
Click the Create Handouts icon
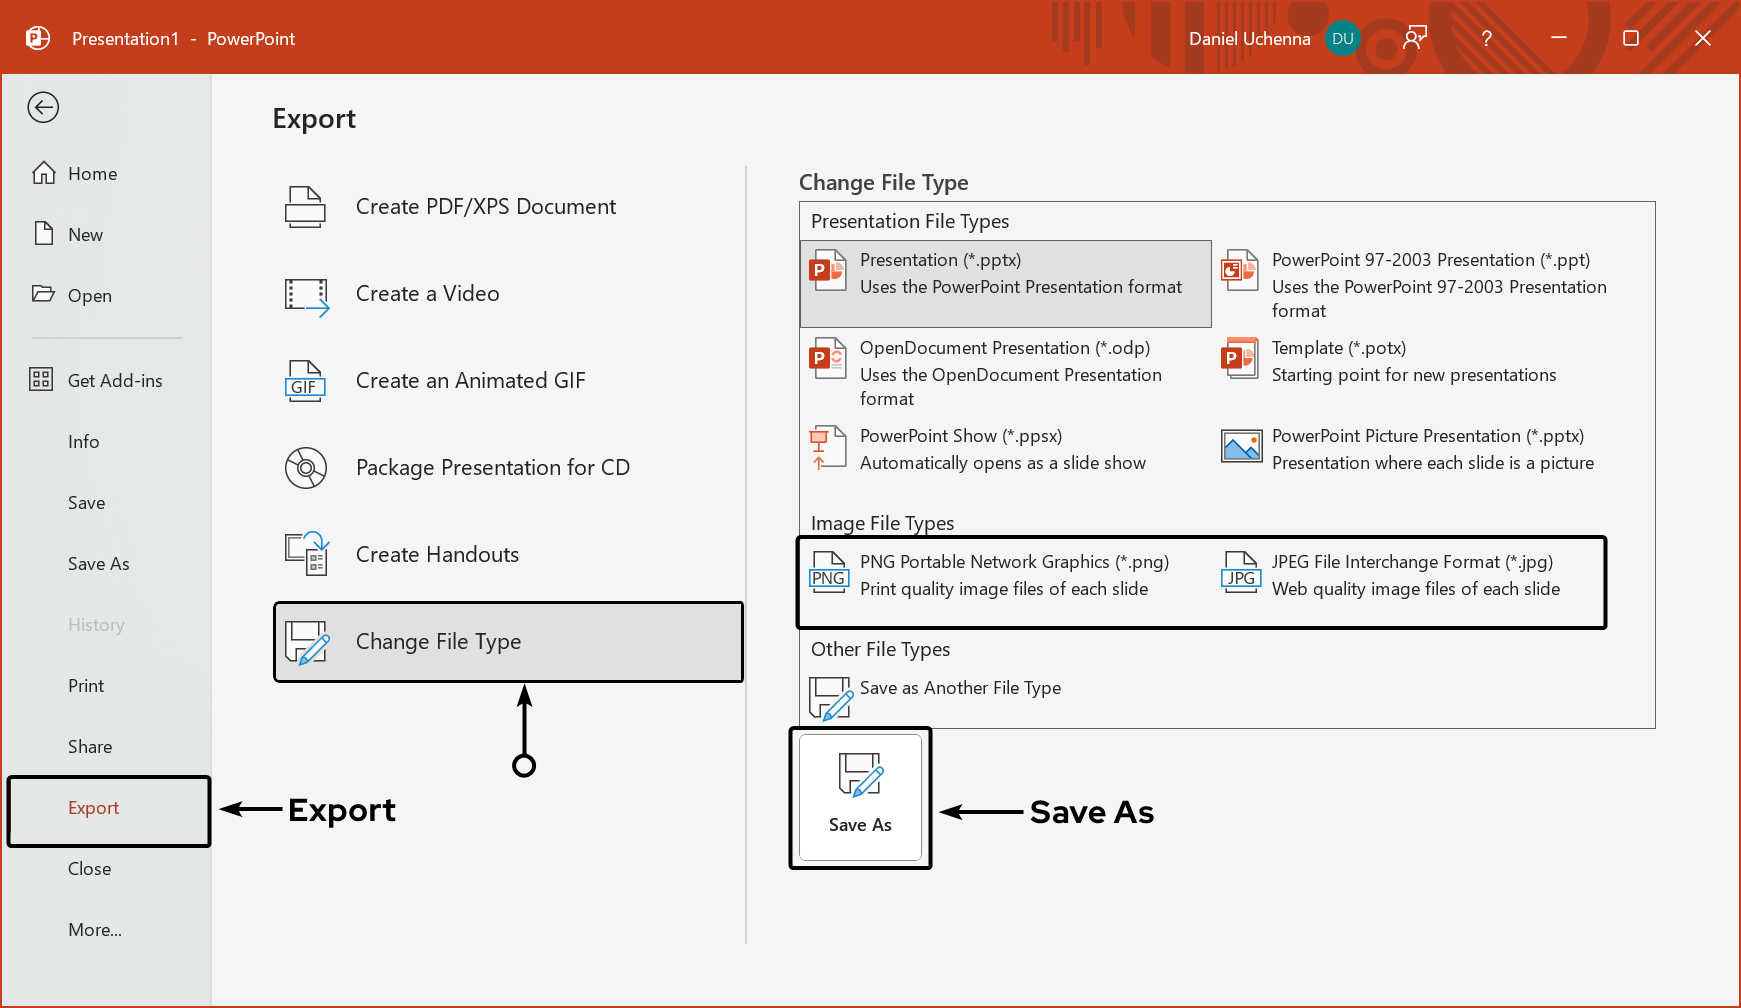[306, 554]
